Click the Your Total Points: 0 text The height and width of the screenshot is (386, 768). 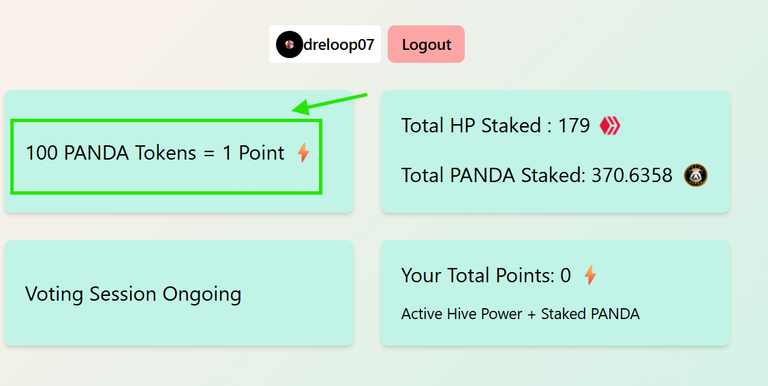pos(486,275)
